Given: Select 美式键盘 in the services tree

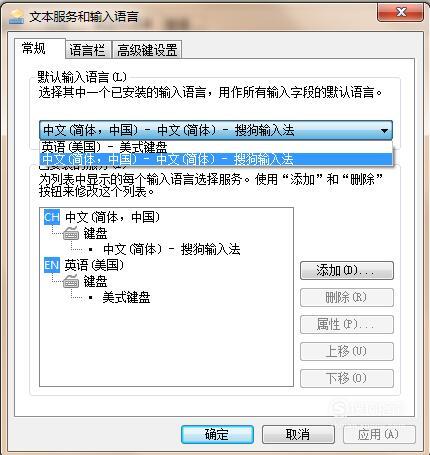Looking at the screenshot, I should tap(126, 297).
